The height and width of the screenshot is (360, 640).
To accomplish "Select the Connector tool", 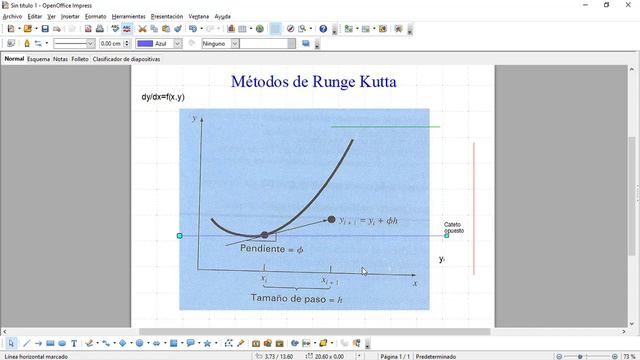I will click(x=106, y=343).
